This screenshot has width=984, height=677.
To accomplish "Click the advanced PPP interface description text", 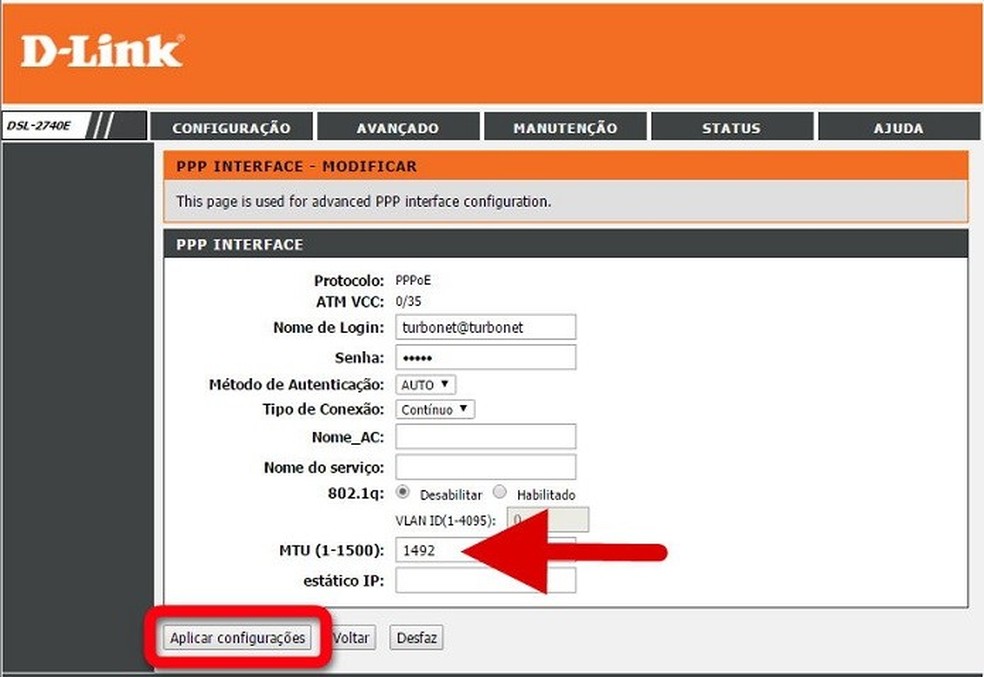I will click(x=363, y=201).
